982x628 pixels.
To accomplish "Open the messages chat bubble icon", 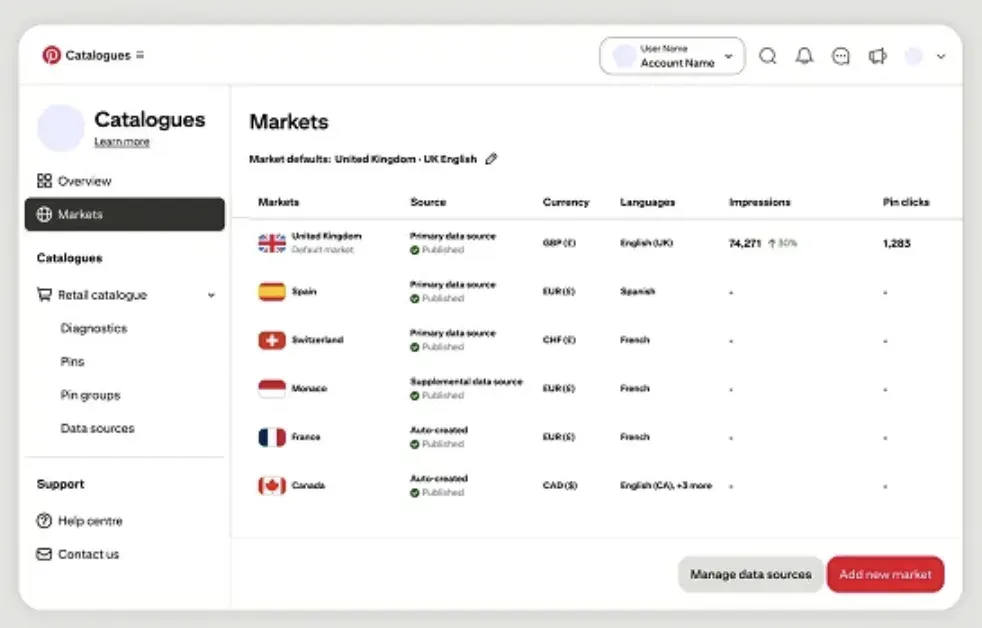I will [840, 56].
